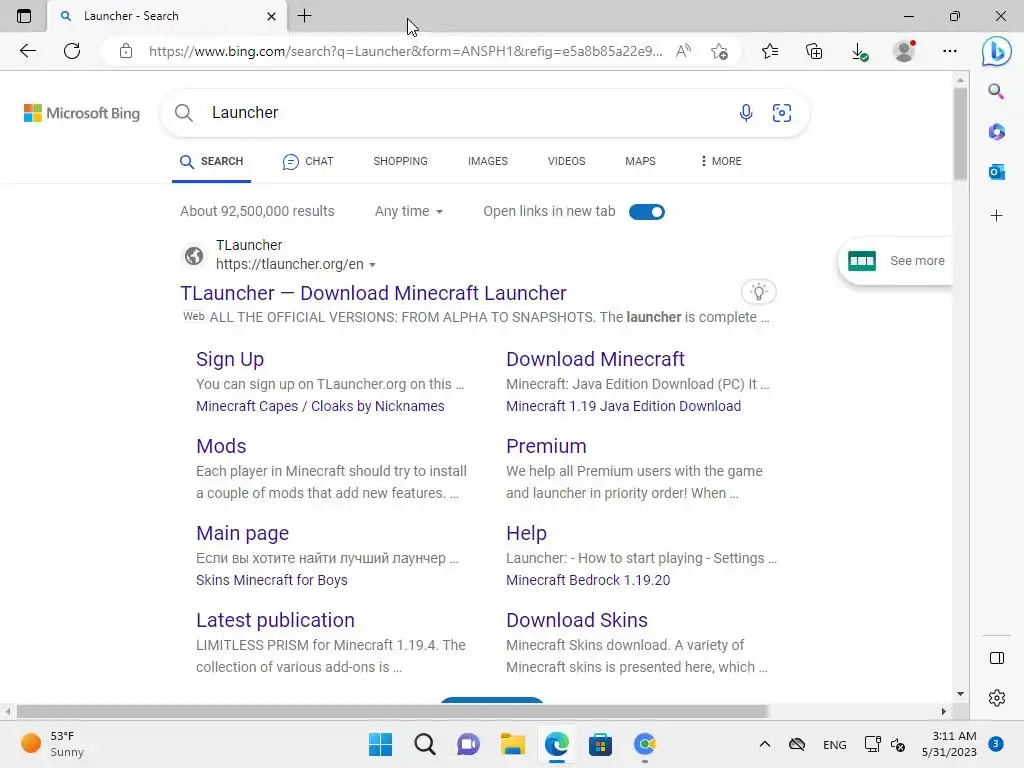
Task: Open the Collections icon
Action: 814,51
